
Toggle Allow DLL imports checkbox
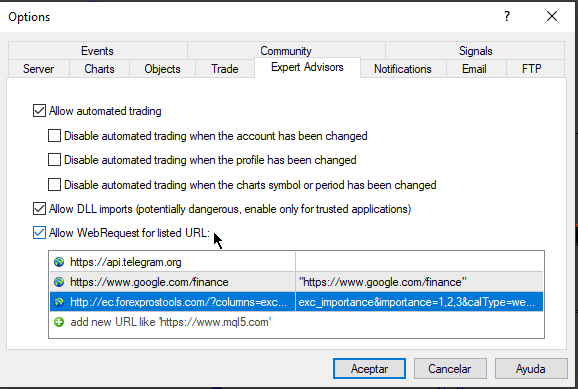pyautogui.click(x=39, y=208)
